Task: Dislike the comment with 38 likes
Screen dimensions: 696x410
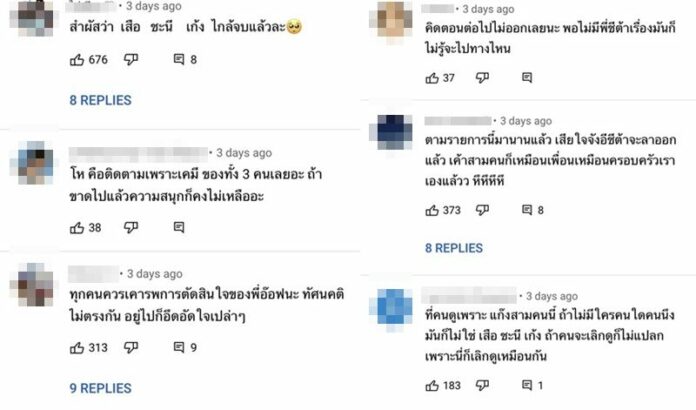Action: tap(131, 228)
